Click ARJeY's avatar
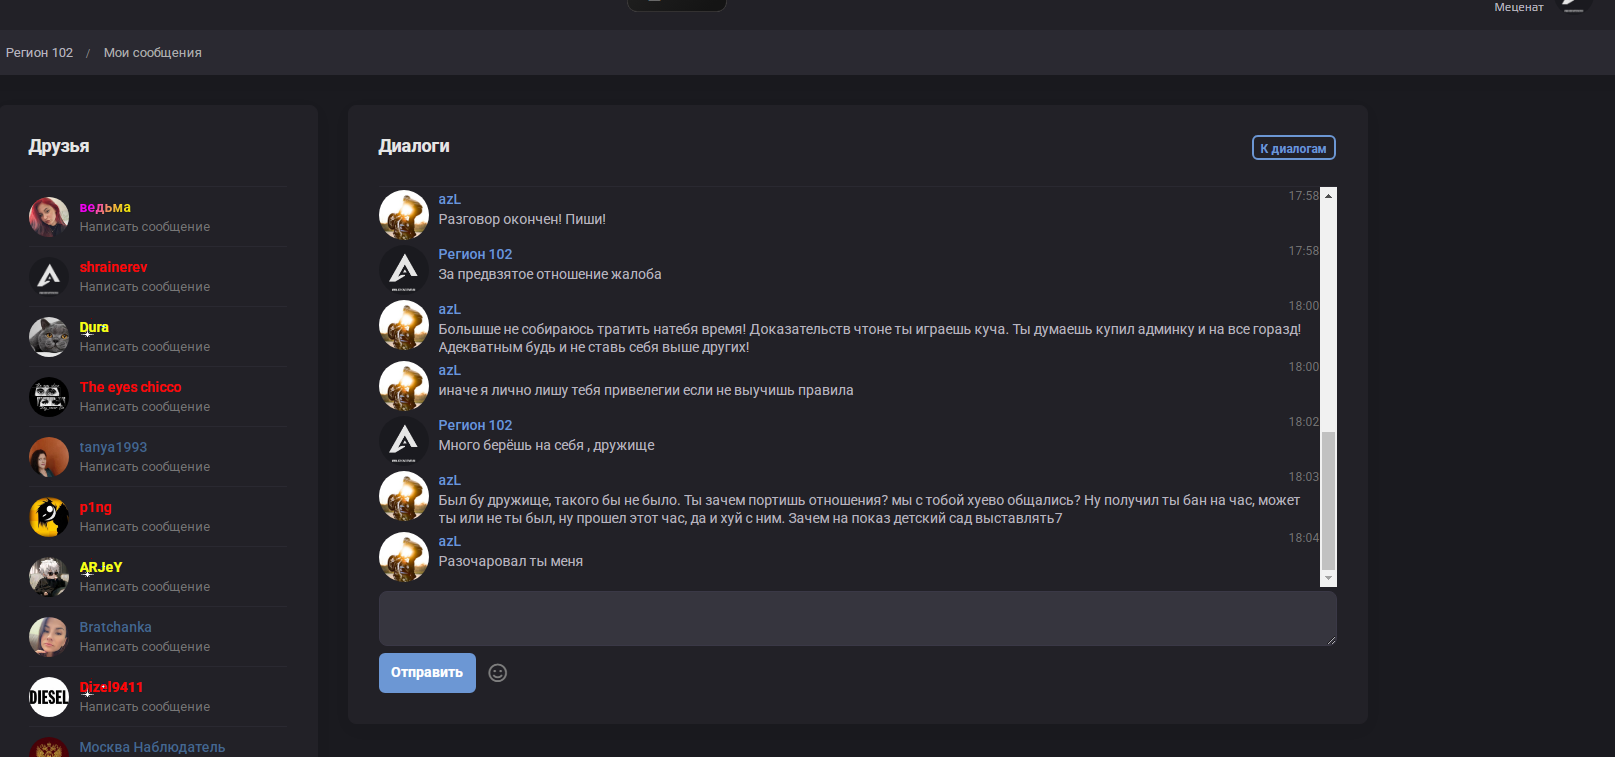 click(x=49, y=577)
